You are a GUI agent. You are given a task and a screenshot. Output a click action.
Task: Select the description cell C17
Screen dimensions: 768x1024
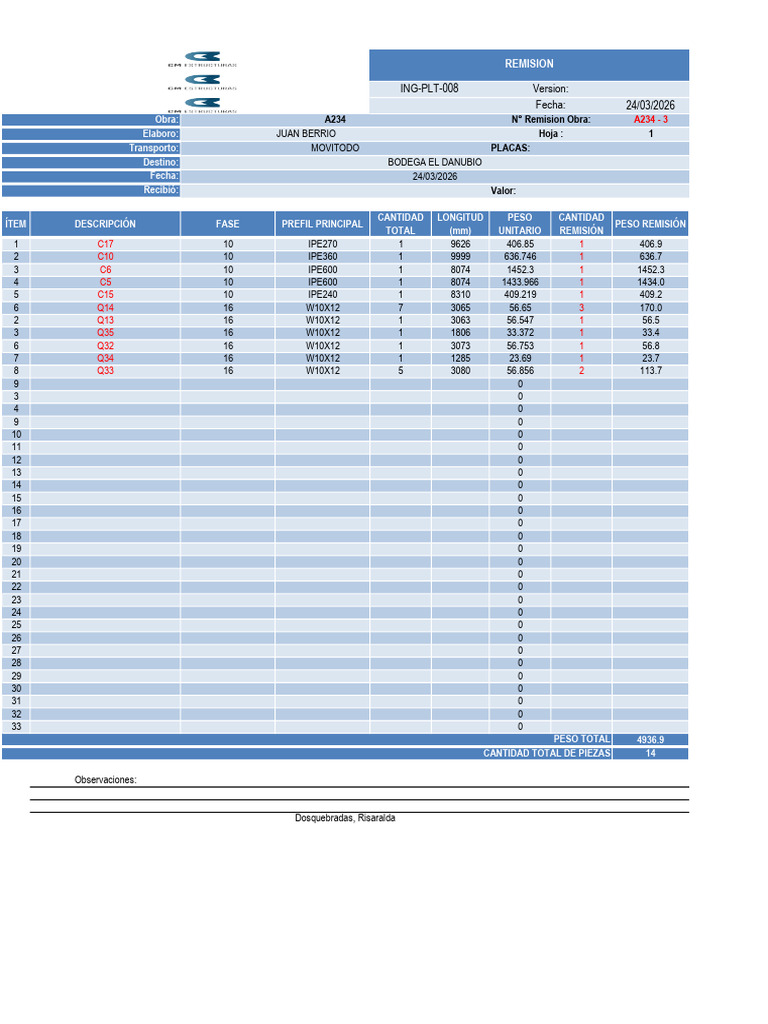tap(105, 244)
